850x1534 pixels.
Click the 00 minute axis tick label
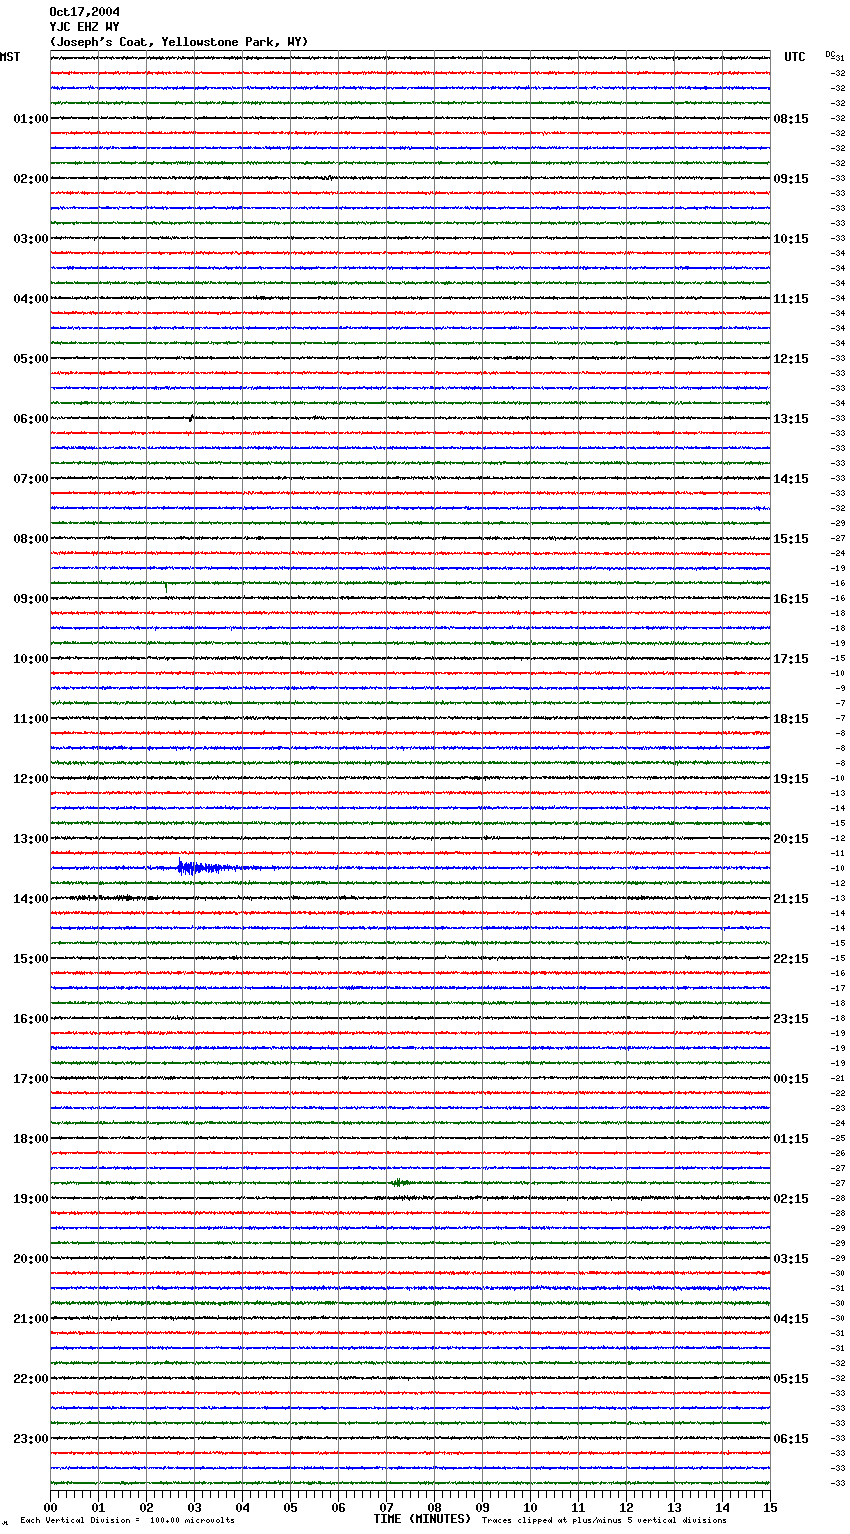(x=50, y=1508)
